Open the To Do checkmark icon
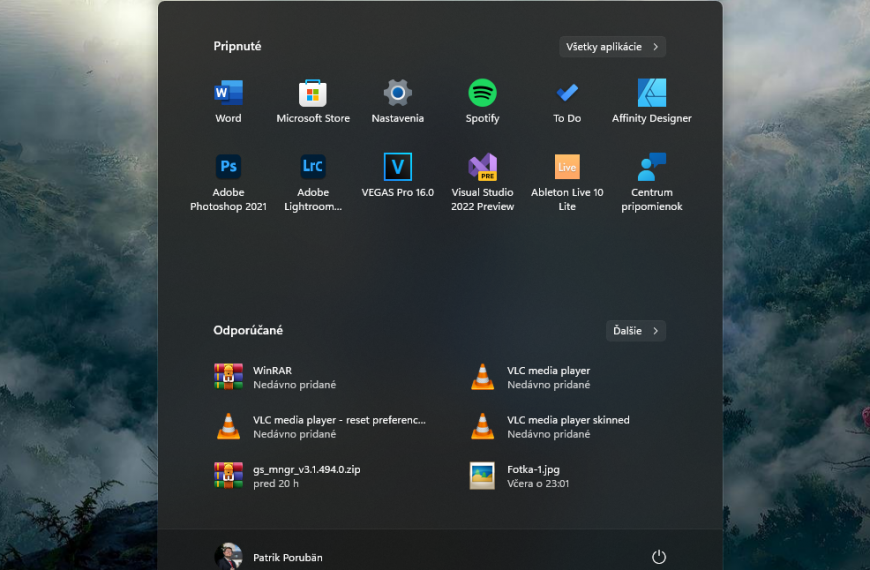Viewport: 870px width, 570px height. pos(567,93)
